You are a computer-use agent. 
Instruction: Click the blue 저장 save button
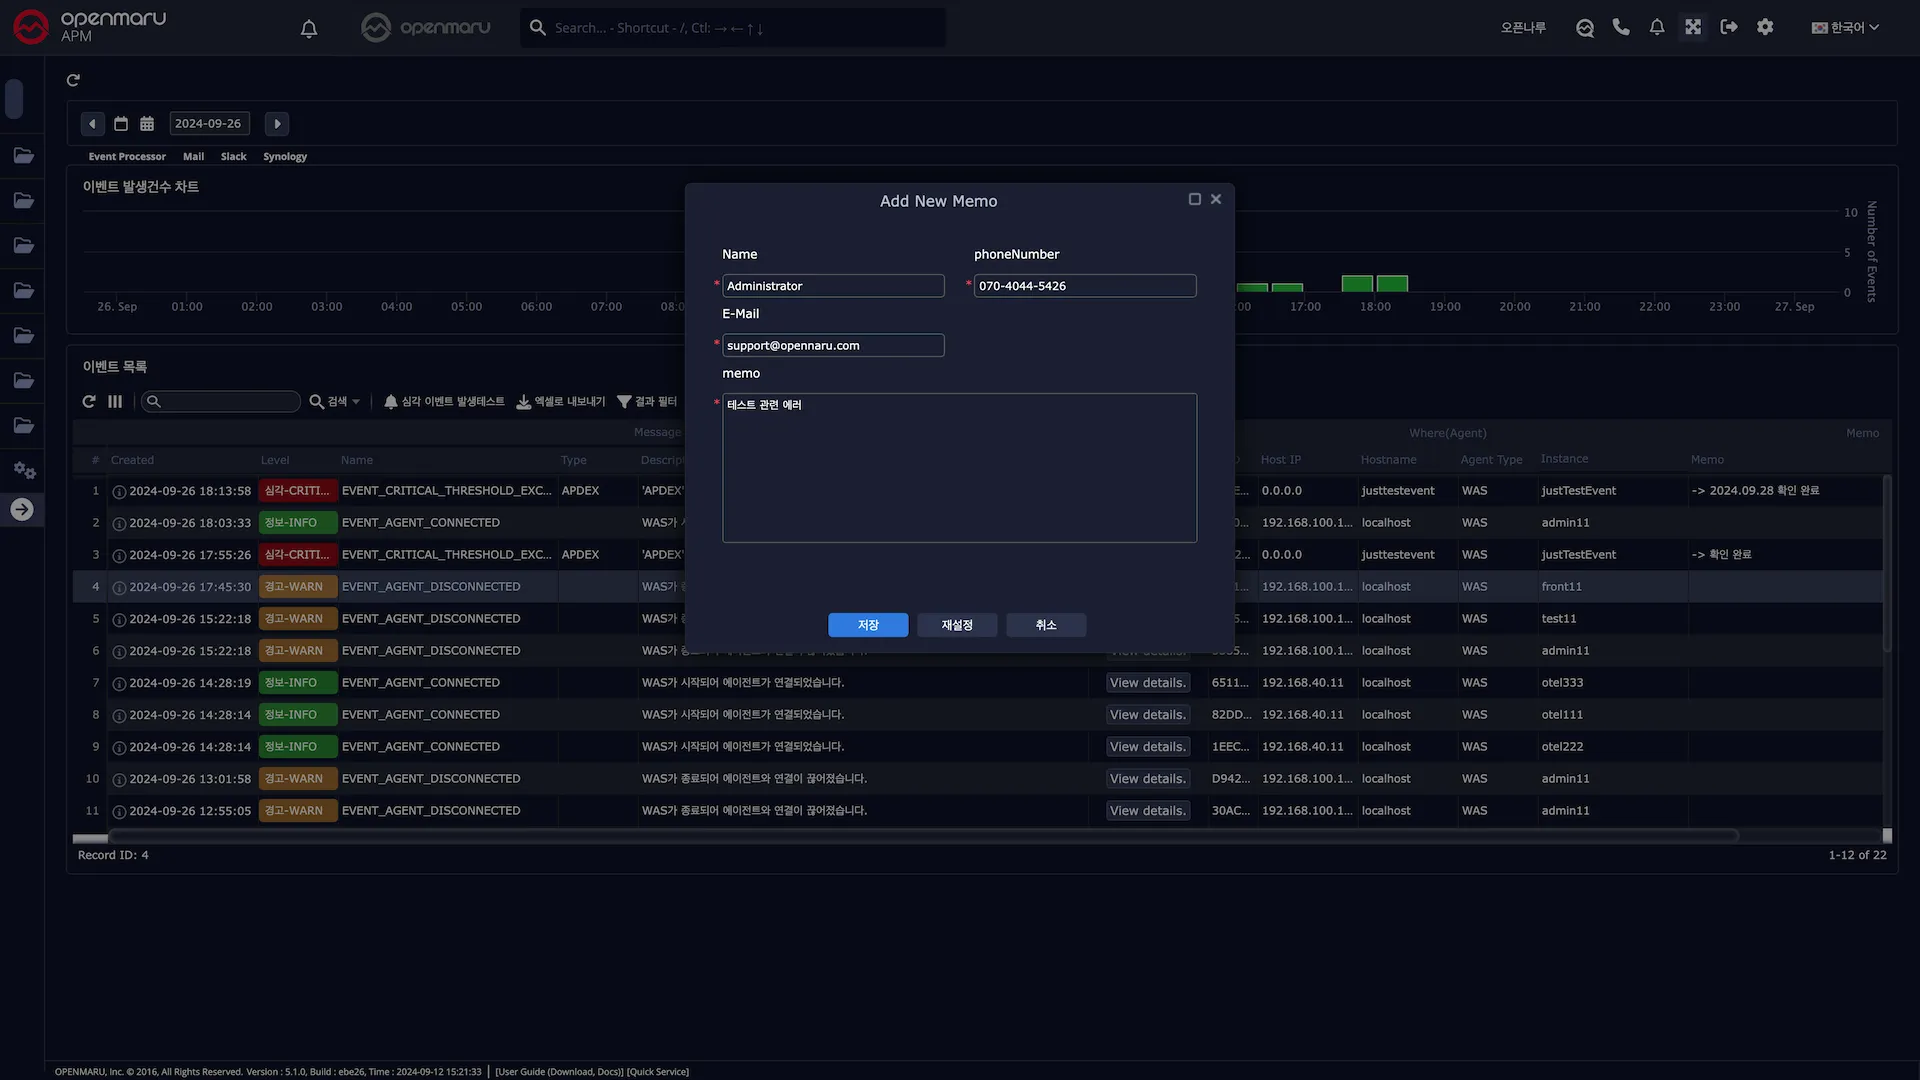pos(868,625)
